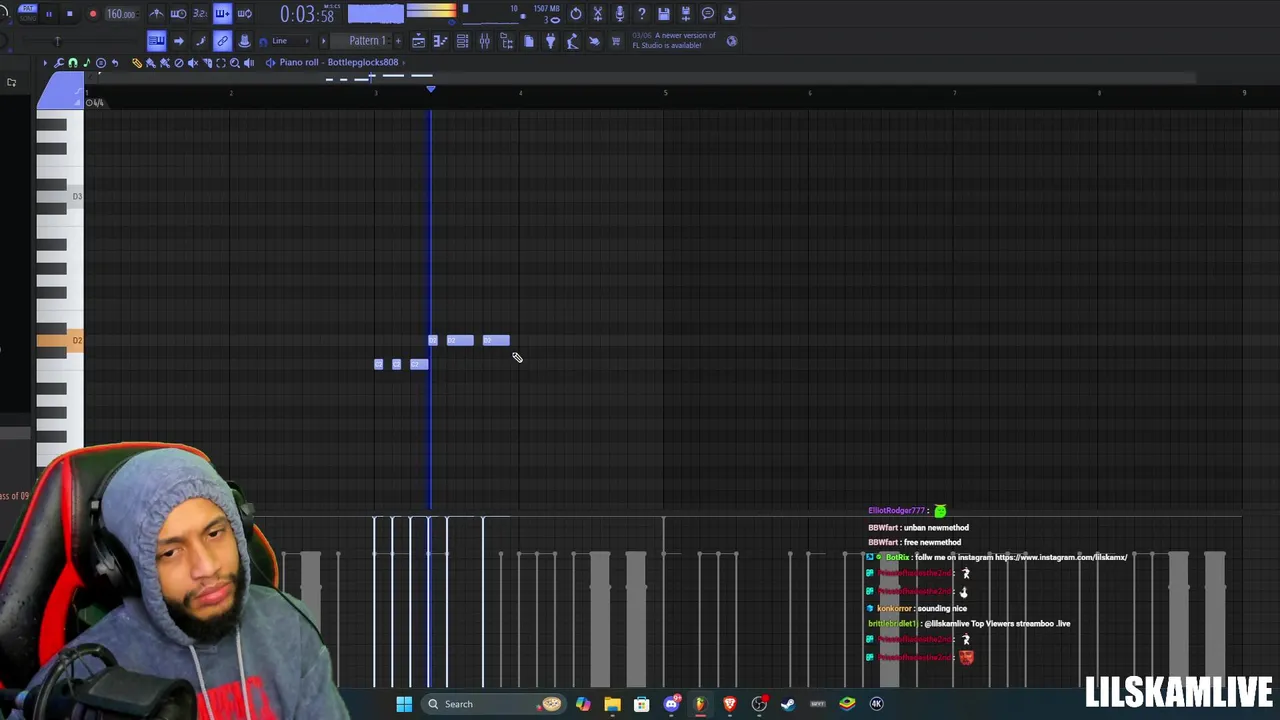Toggle loop recording button
The image size is (1280, 720).
click(244, 13)
